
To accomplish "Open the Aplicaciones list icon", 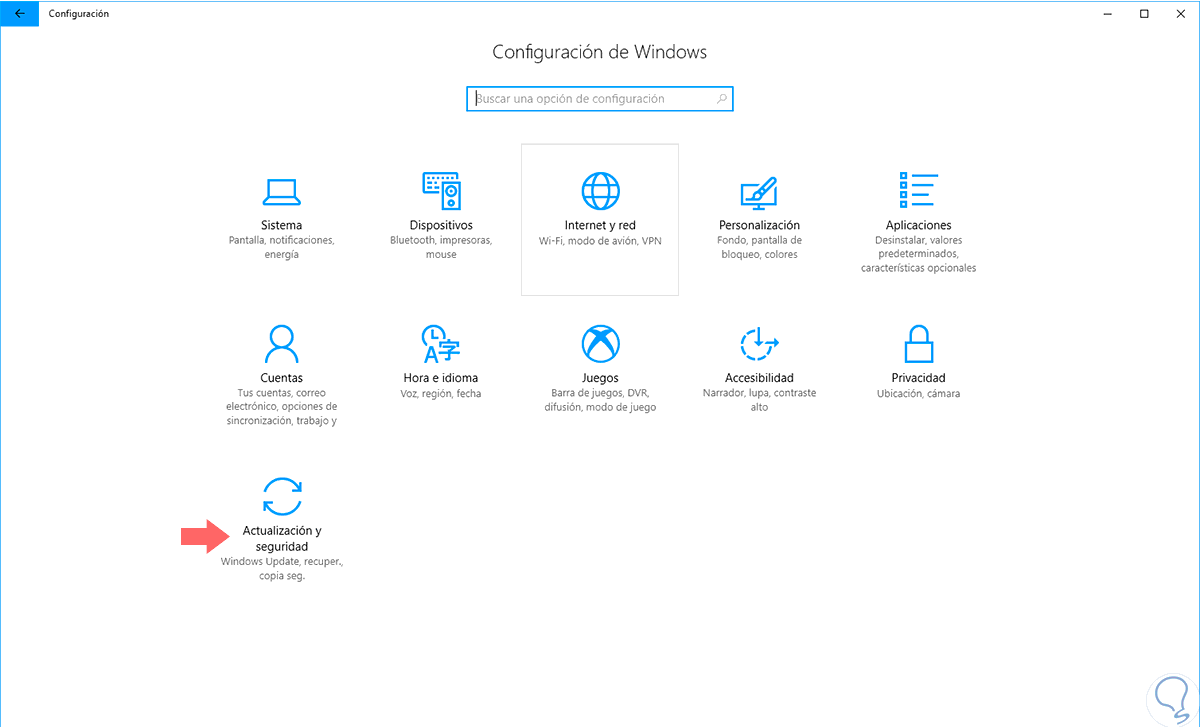I will [x=918, y=190].
